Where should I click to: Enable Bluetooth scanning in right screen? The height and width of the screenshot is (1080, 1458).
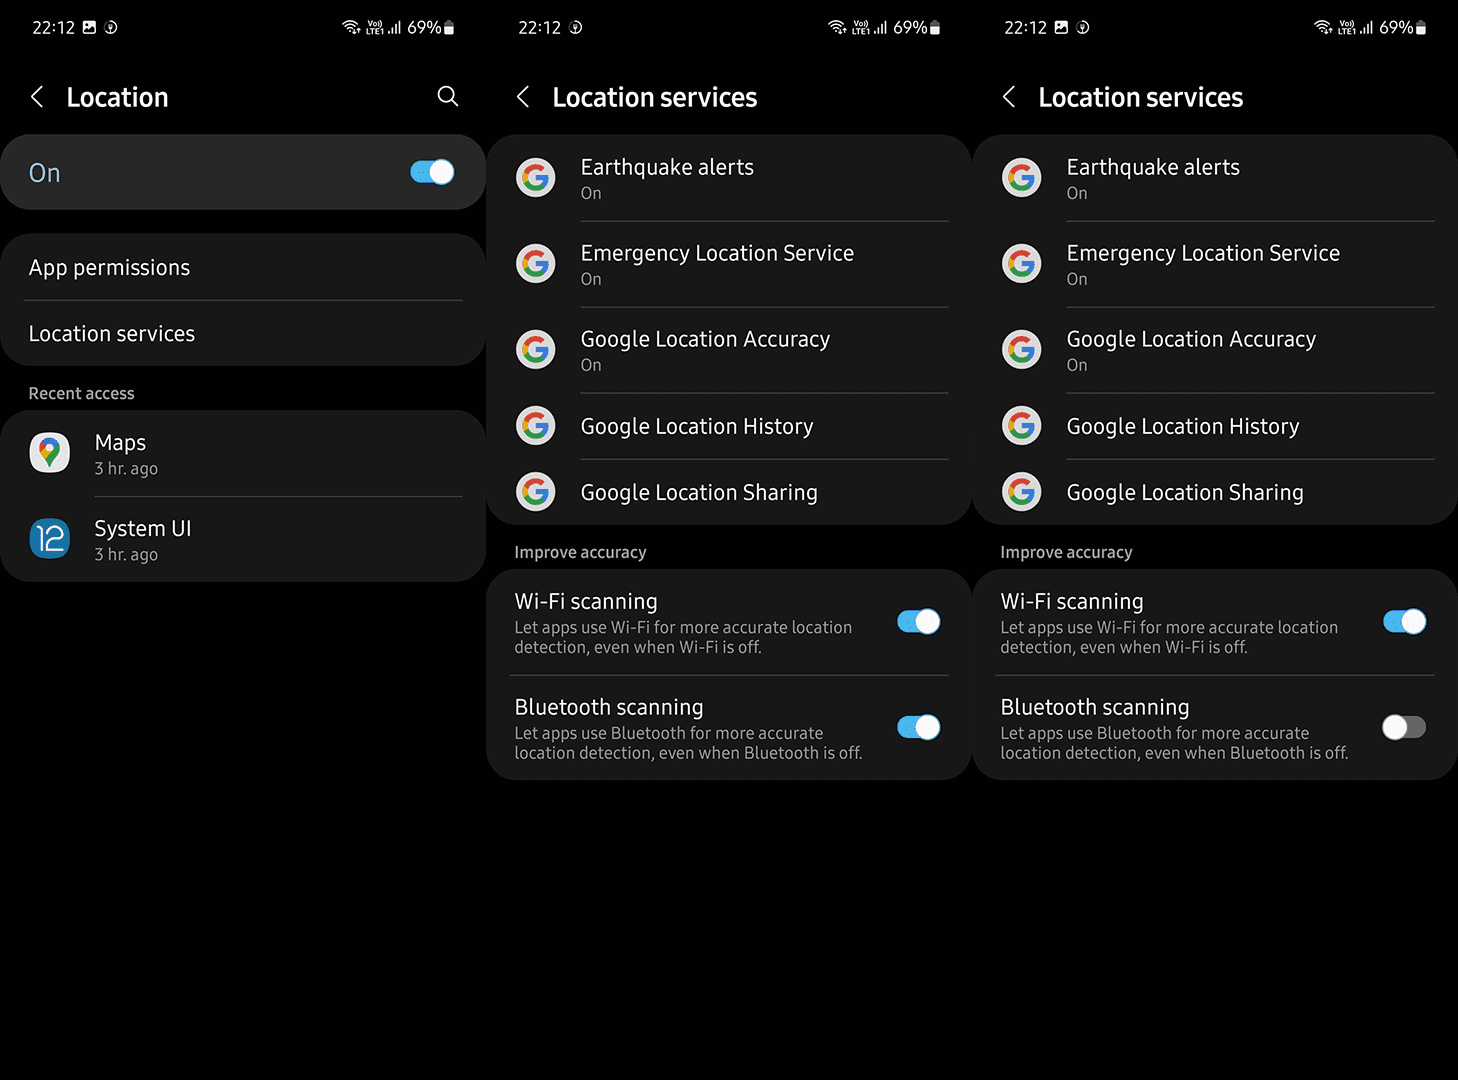pyautogui.click(x=1404, y=727)
